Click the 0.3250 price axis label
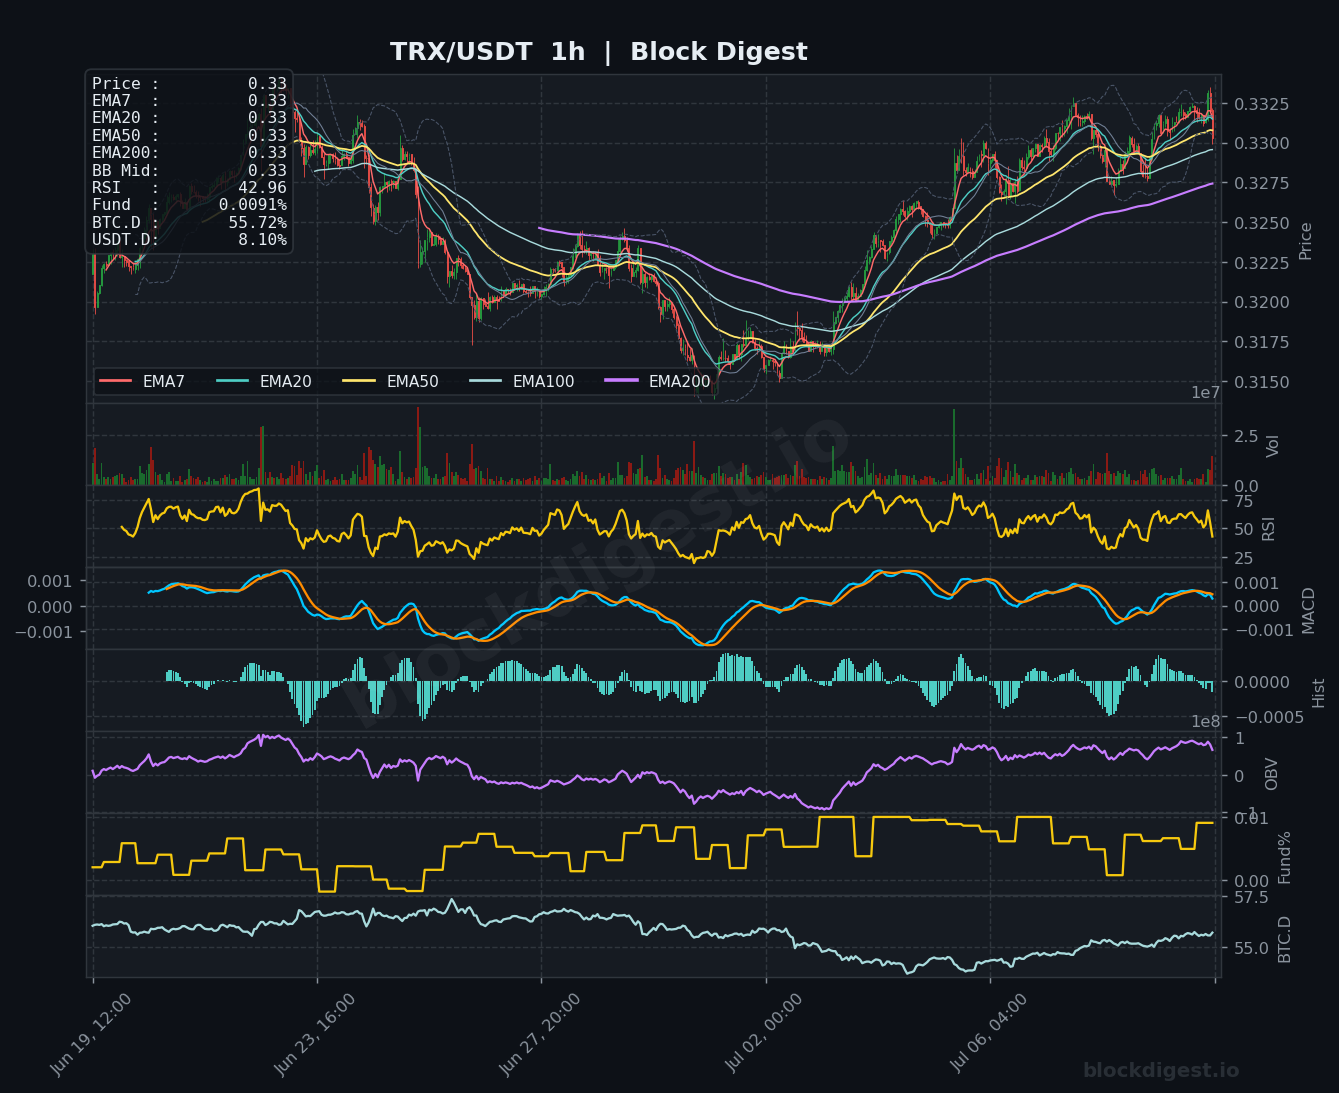1339x1093 pixels. click(x=1261, y=223)
